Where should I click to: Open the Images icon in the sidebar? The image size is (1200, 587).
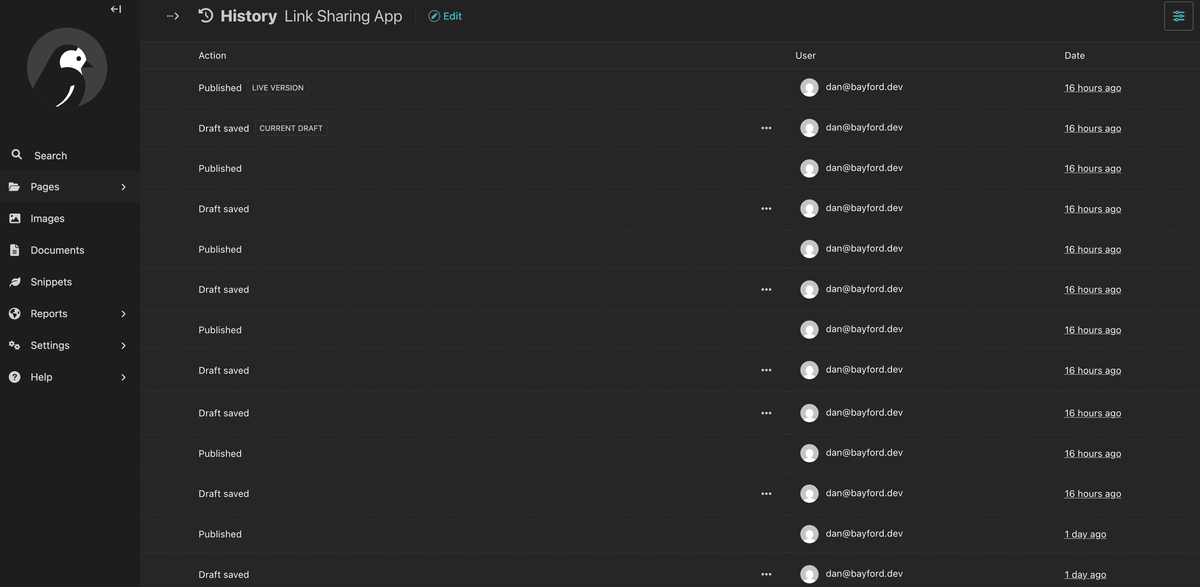(x=14, y=218)
